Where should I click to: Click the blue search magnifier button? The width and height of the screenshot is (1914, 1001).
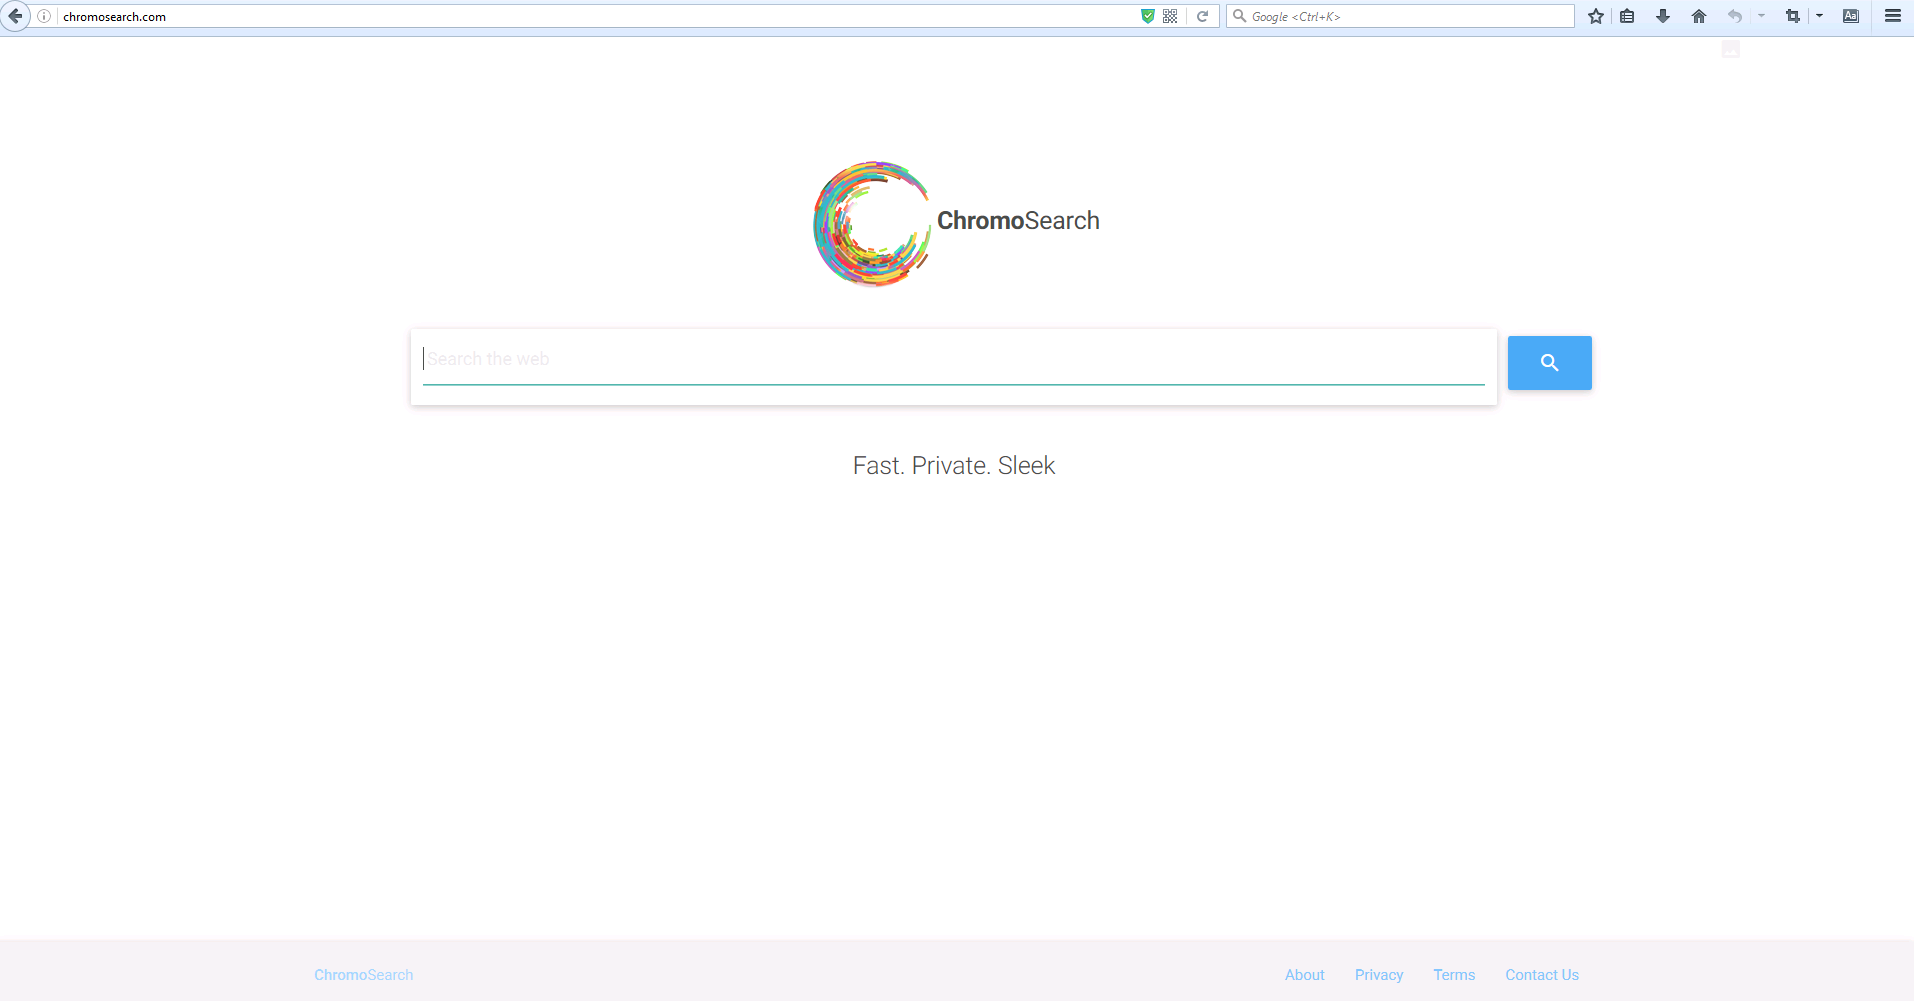pyautogui.click(x=1550, y=363)
